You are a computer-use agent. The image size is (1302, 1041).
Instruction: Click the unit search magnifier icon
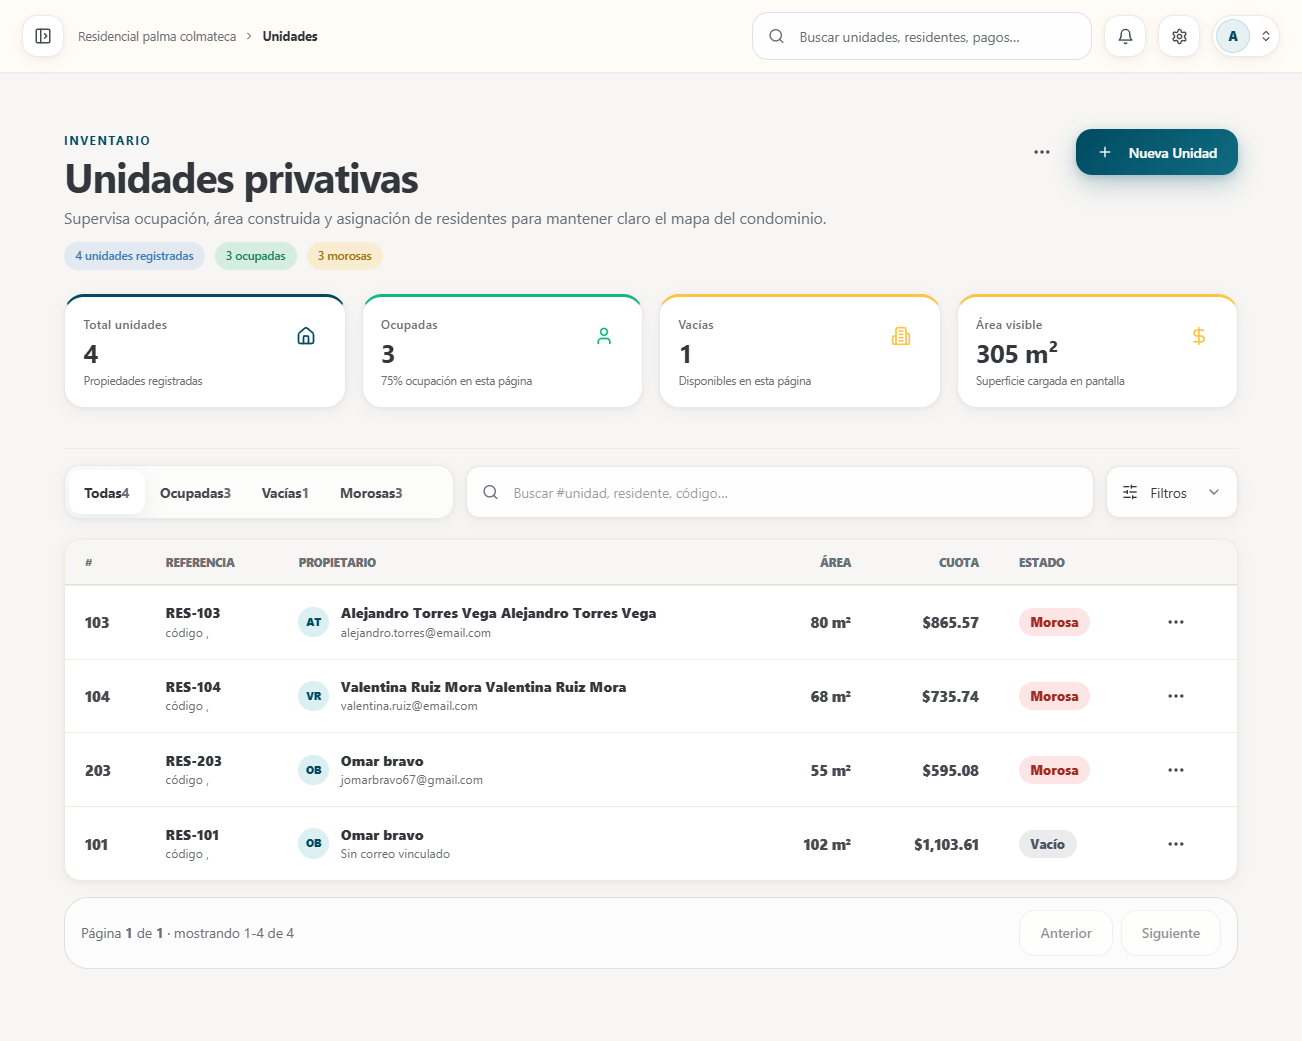[490, 492]
